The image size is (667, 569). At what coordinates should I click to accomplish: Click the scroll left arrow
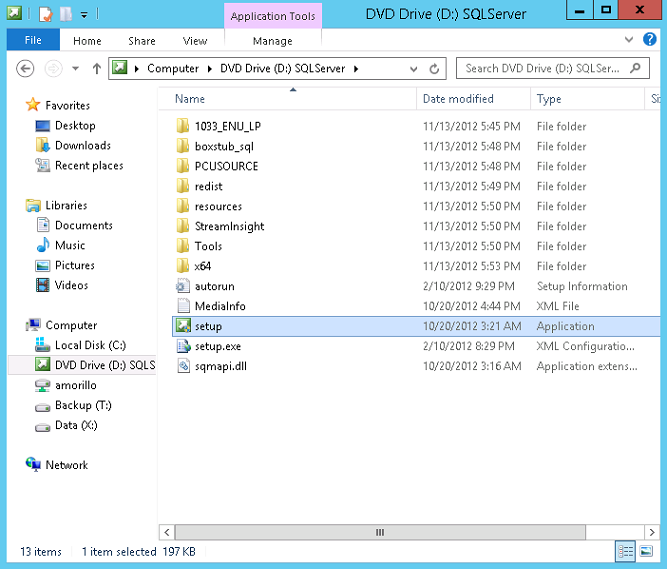pyautogui.click(x=167, y=532)
